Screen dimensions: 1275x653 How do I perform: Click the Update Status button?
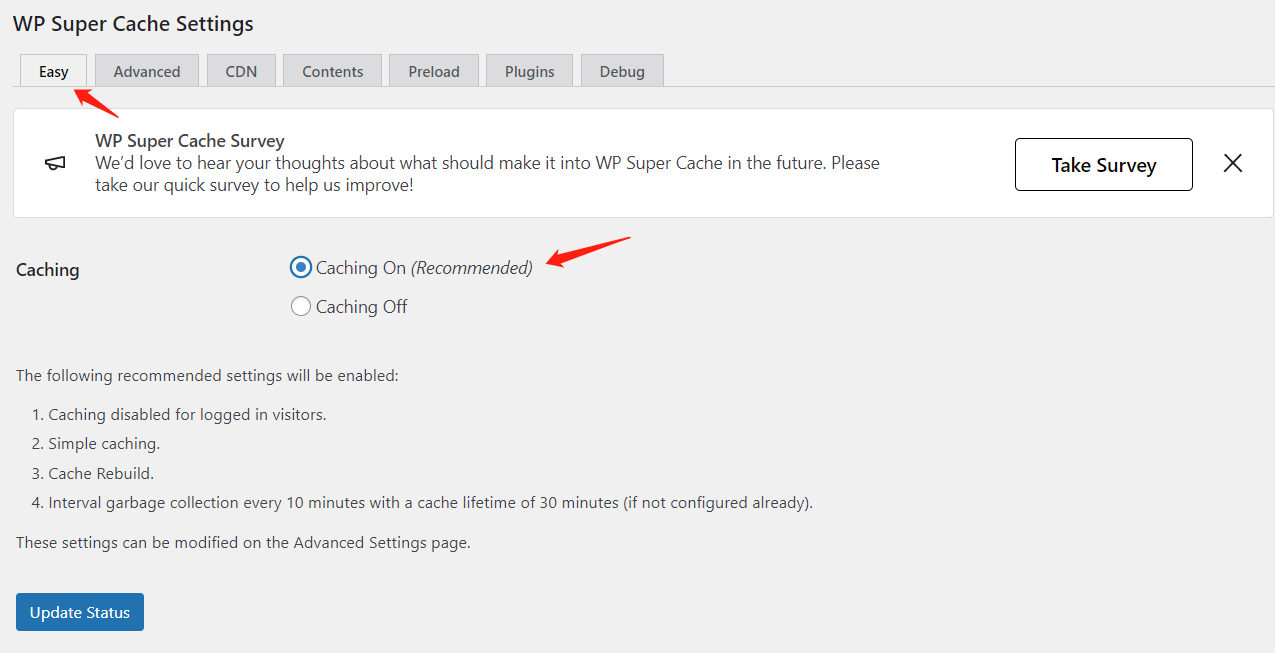point(80,612)
